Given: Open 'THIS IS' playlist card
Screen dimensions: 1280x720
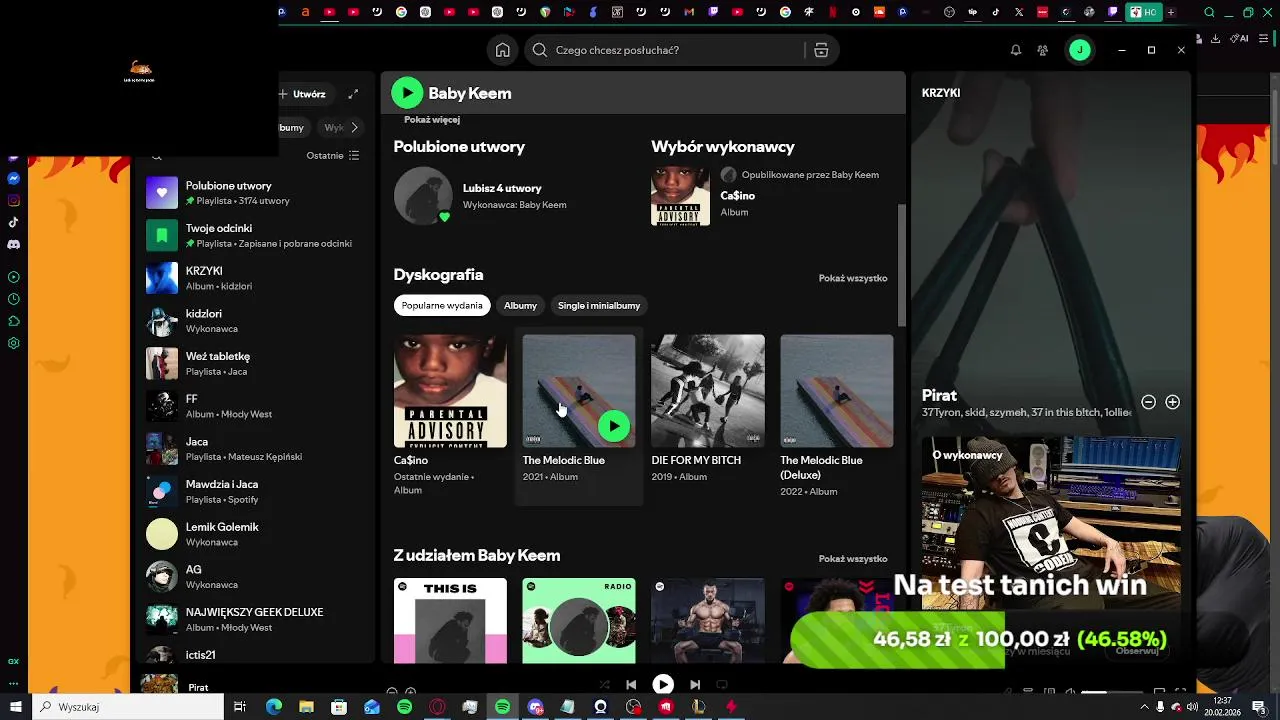Looking at the screenshot, I should point(450,620).
